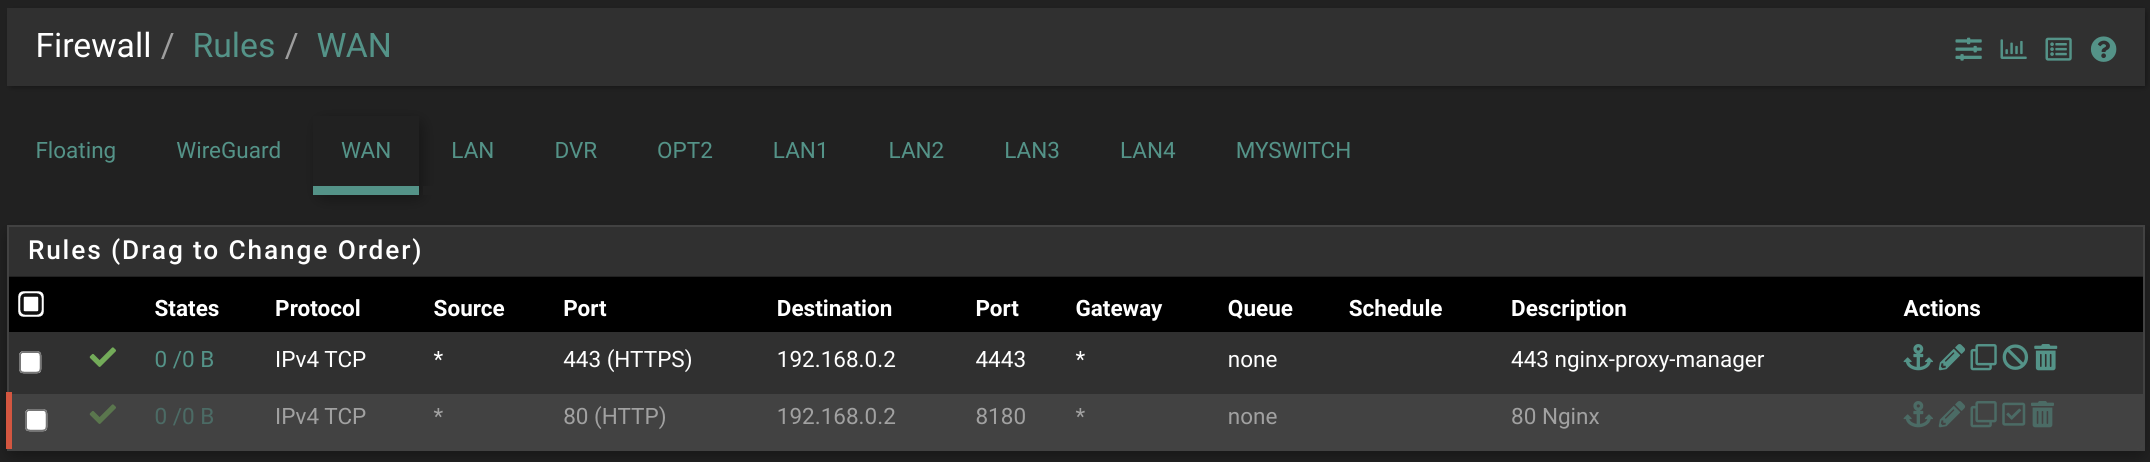This screenshot has height=462, width=2150.
Task: Edit the 80 Nginx rule
Action: (x=1951, y=414)
